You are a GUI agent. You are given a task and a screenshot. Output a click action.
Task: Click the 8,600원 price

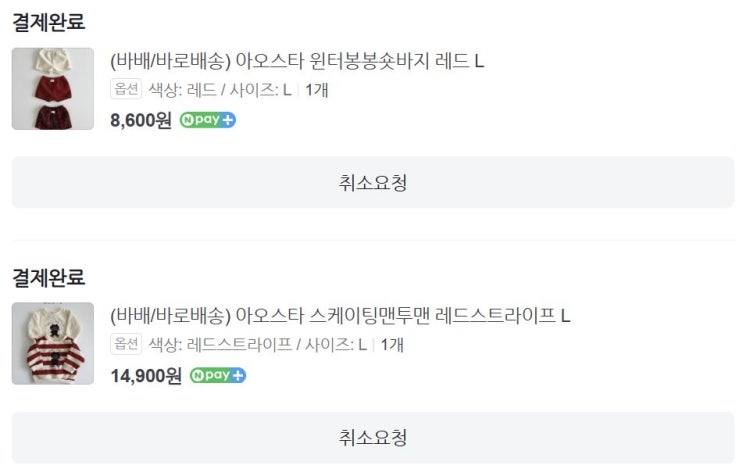pos(141,121)
